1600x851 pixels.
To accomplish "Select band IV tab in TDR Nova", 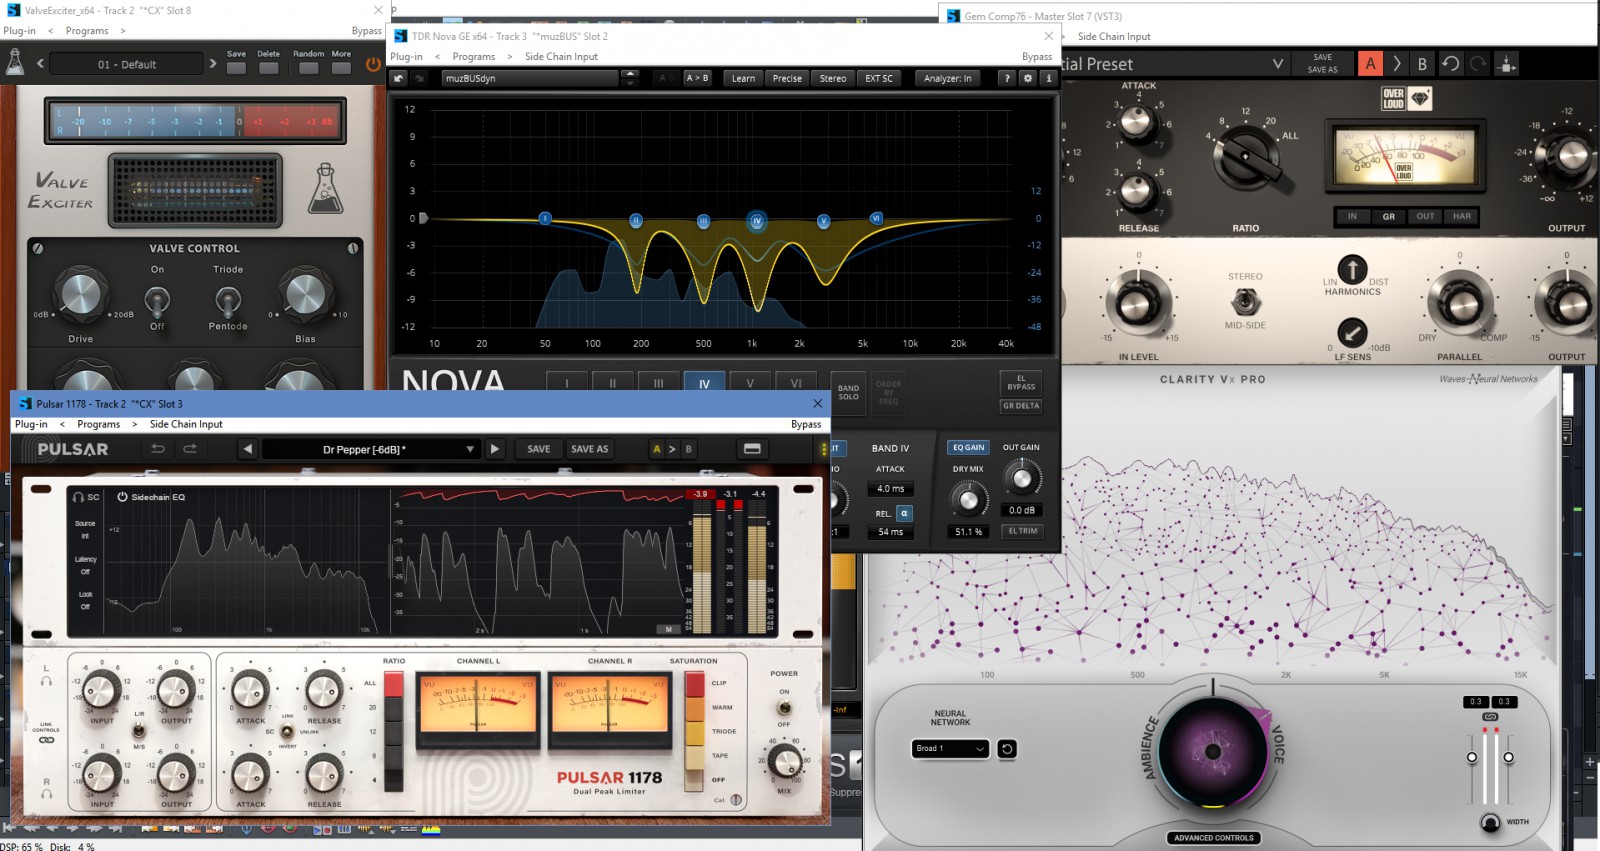I will 704,383.
